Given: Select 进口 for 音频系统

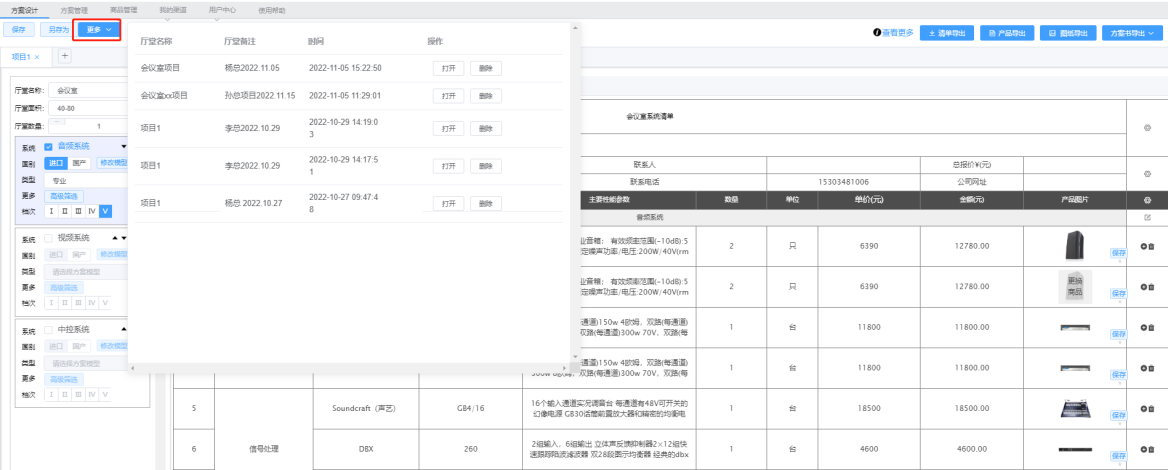Looking at the screenshot, I should point(56,163).
